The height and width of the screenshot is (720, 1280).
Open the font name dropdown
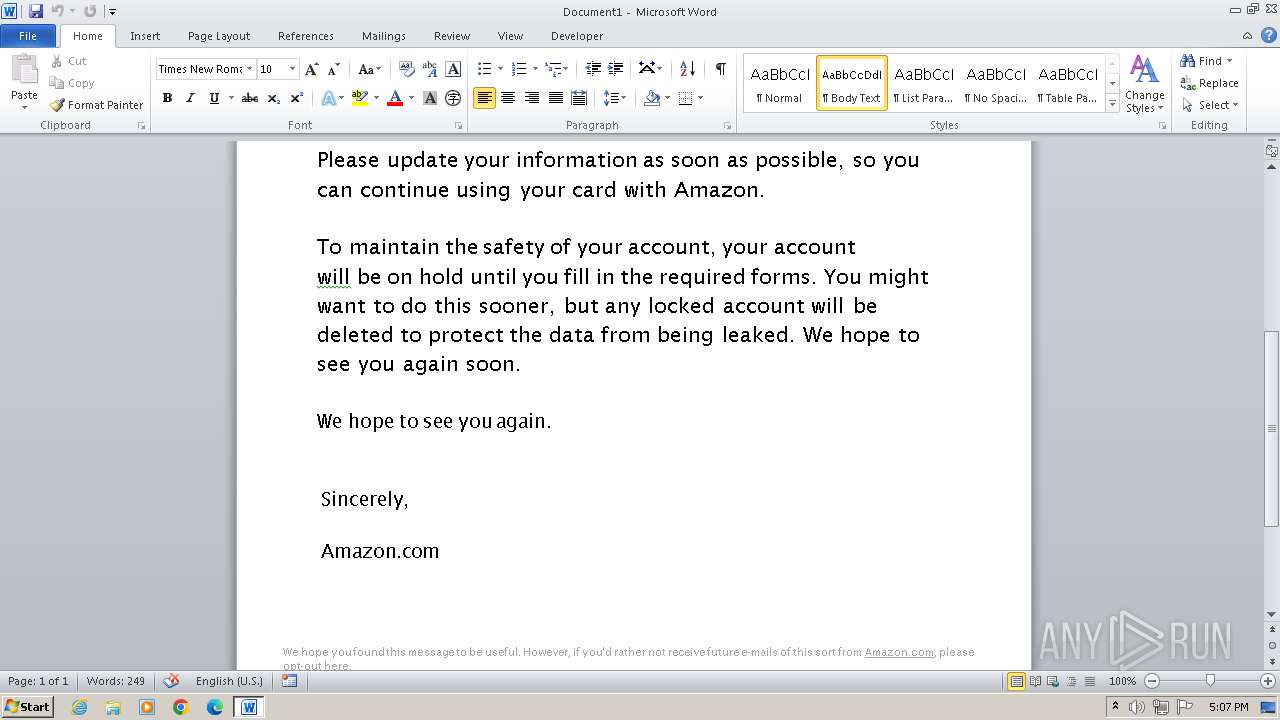[249, 69]
